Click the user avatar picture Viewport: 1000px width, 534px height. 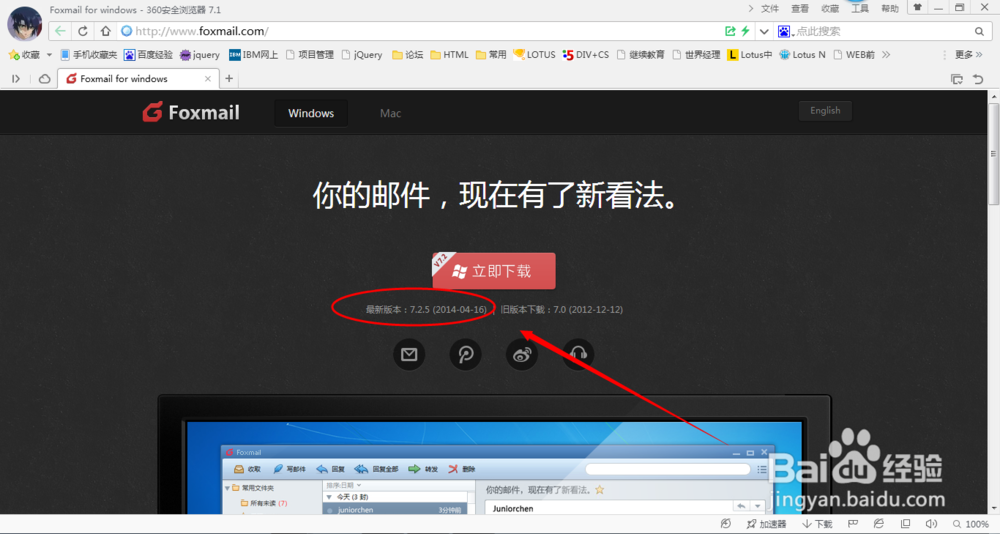click(x=24, y=24)
